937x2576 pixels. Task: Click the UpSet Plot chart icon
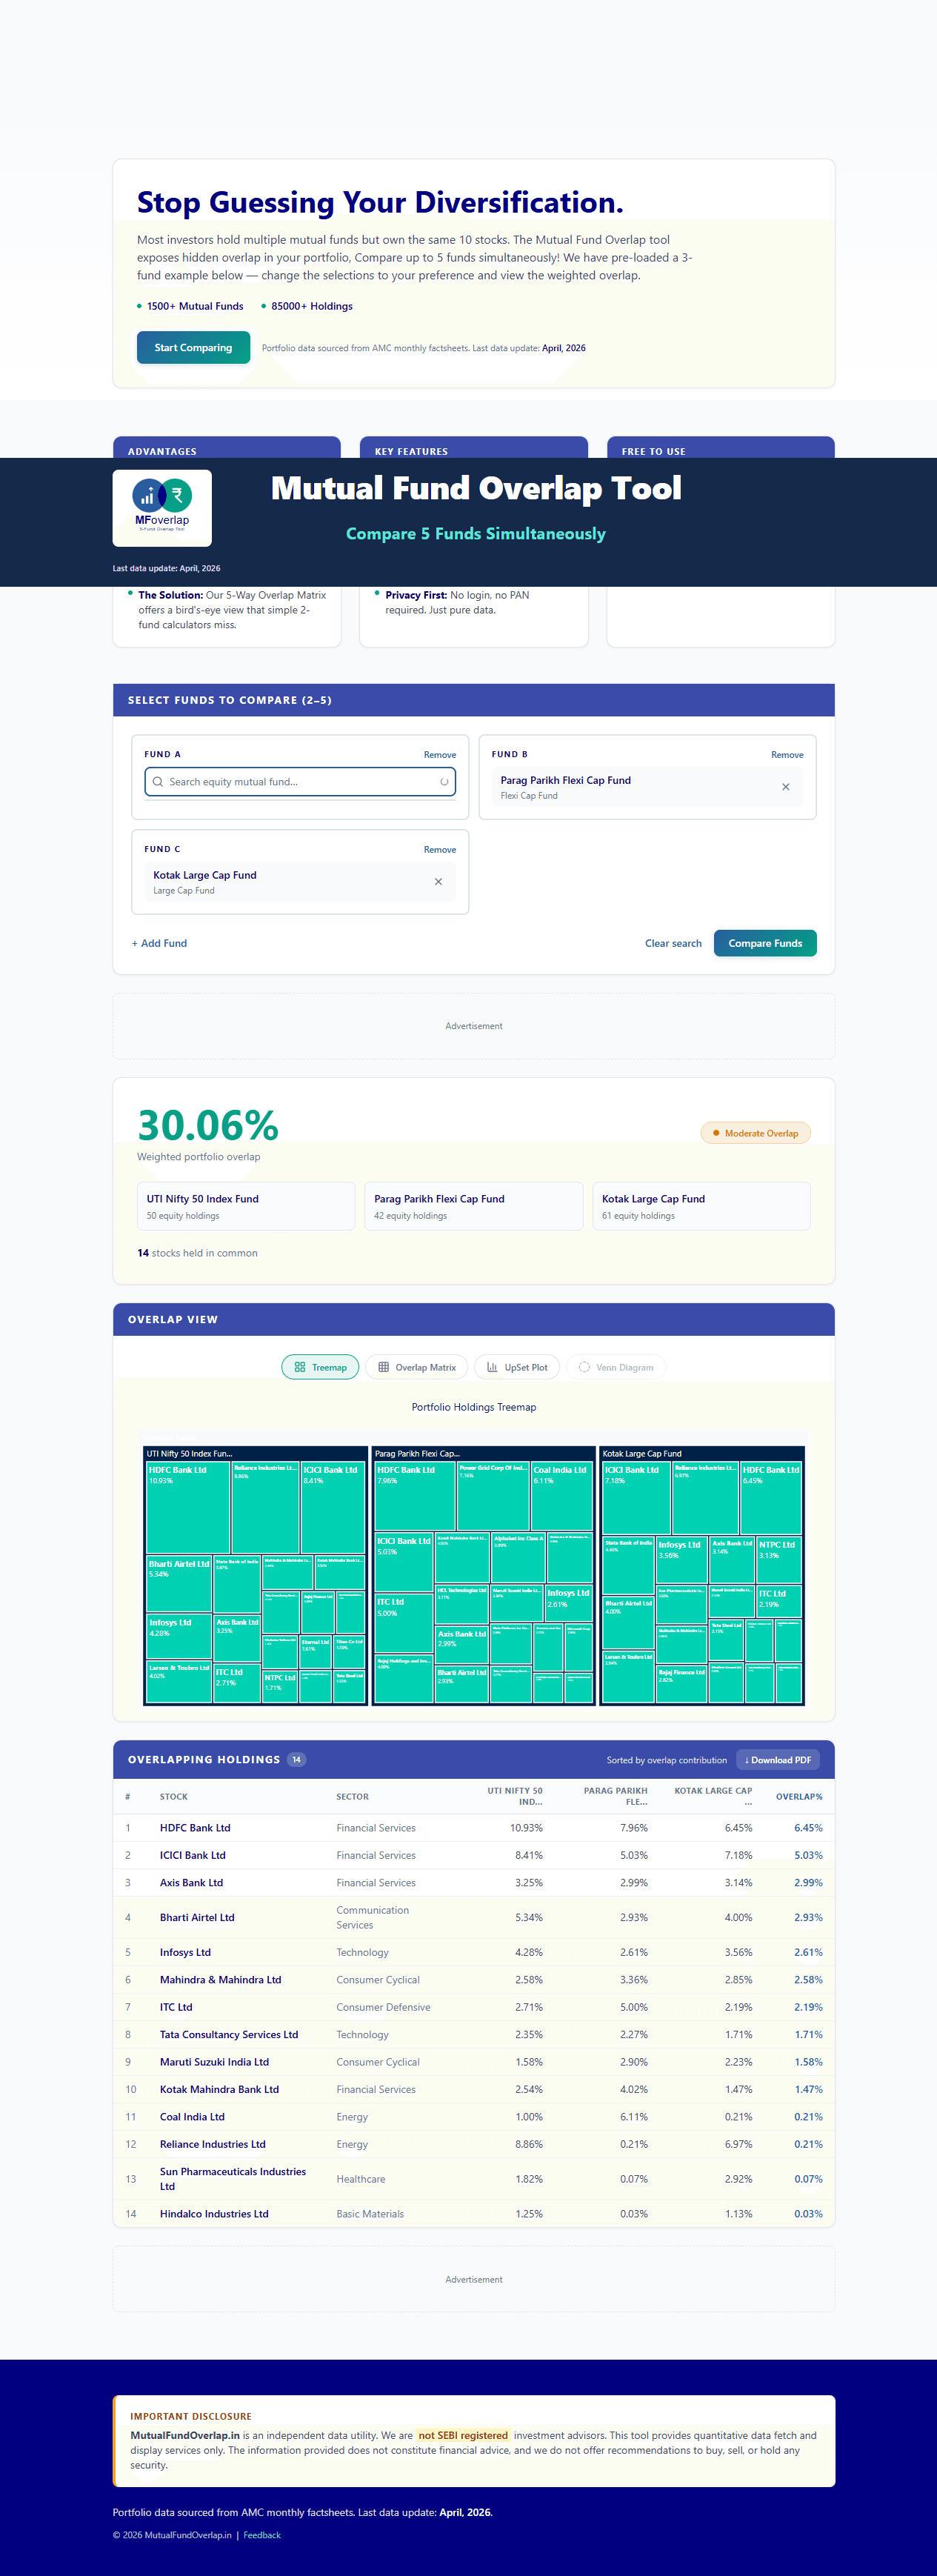point(492,1367)
